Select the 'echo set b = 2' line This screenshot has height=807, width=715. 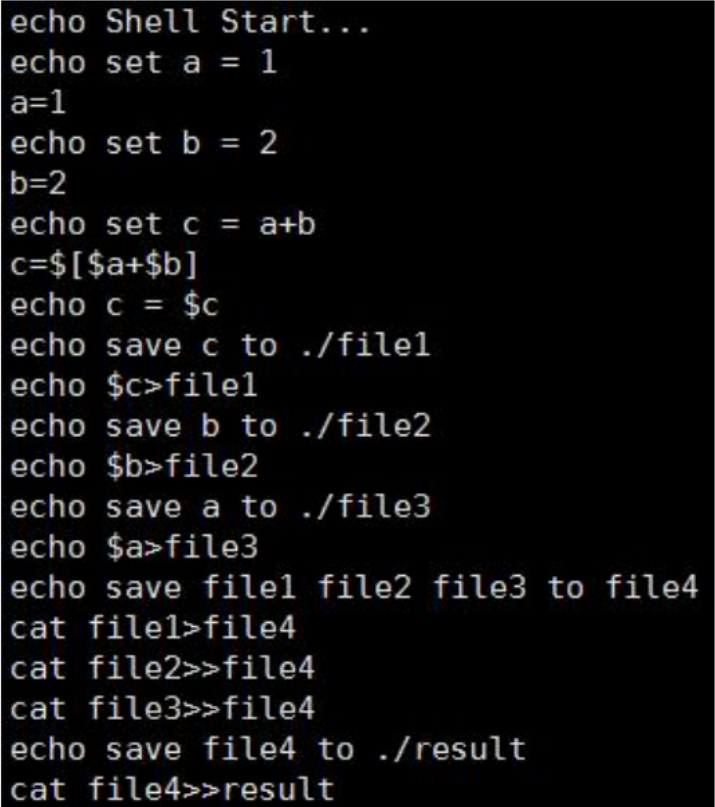coord(144,143)
